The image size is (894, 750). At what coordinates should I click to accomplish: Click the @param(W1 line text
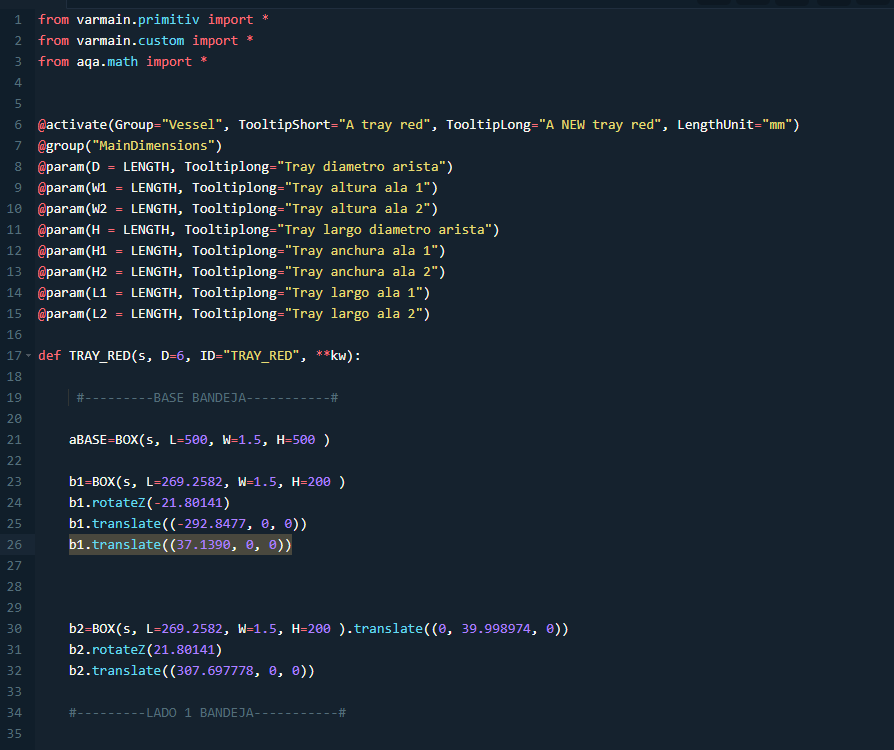(x=238, y=188)
